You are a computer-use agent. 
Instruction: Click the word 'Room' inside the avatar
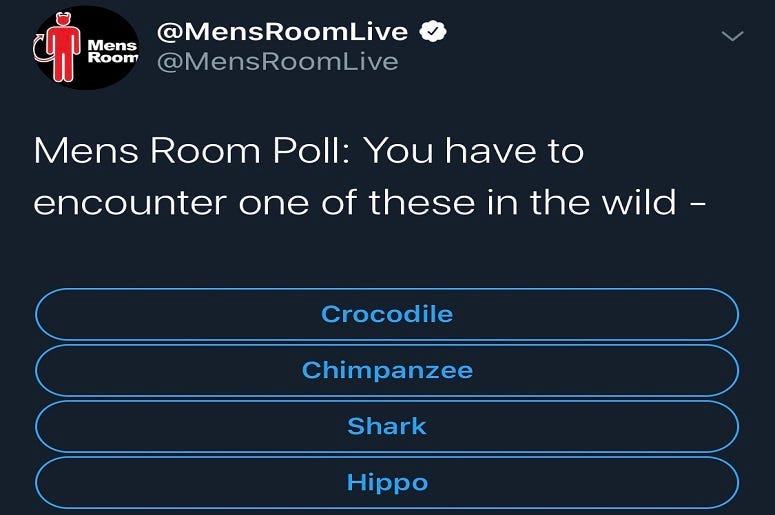113,57
